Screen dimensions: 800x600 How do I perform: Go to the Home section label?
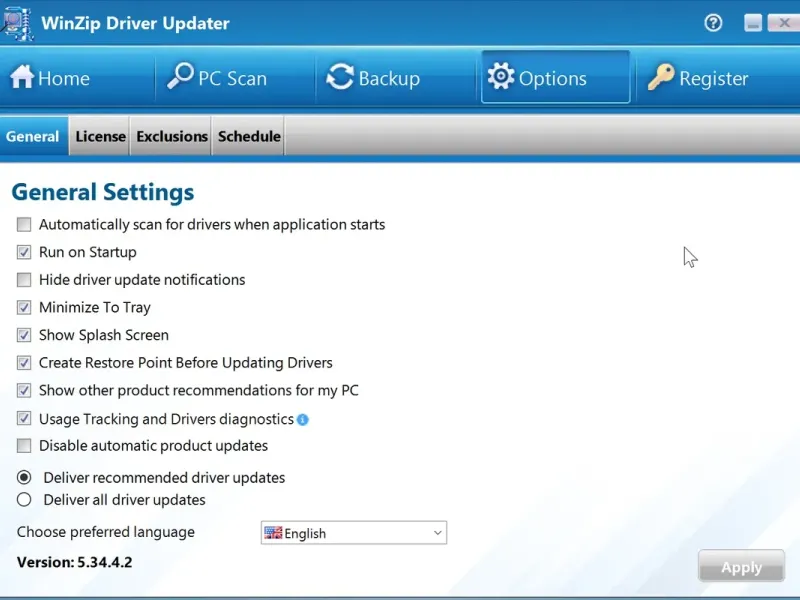click(x=64, y=78)
